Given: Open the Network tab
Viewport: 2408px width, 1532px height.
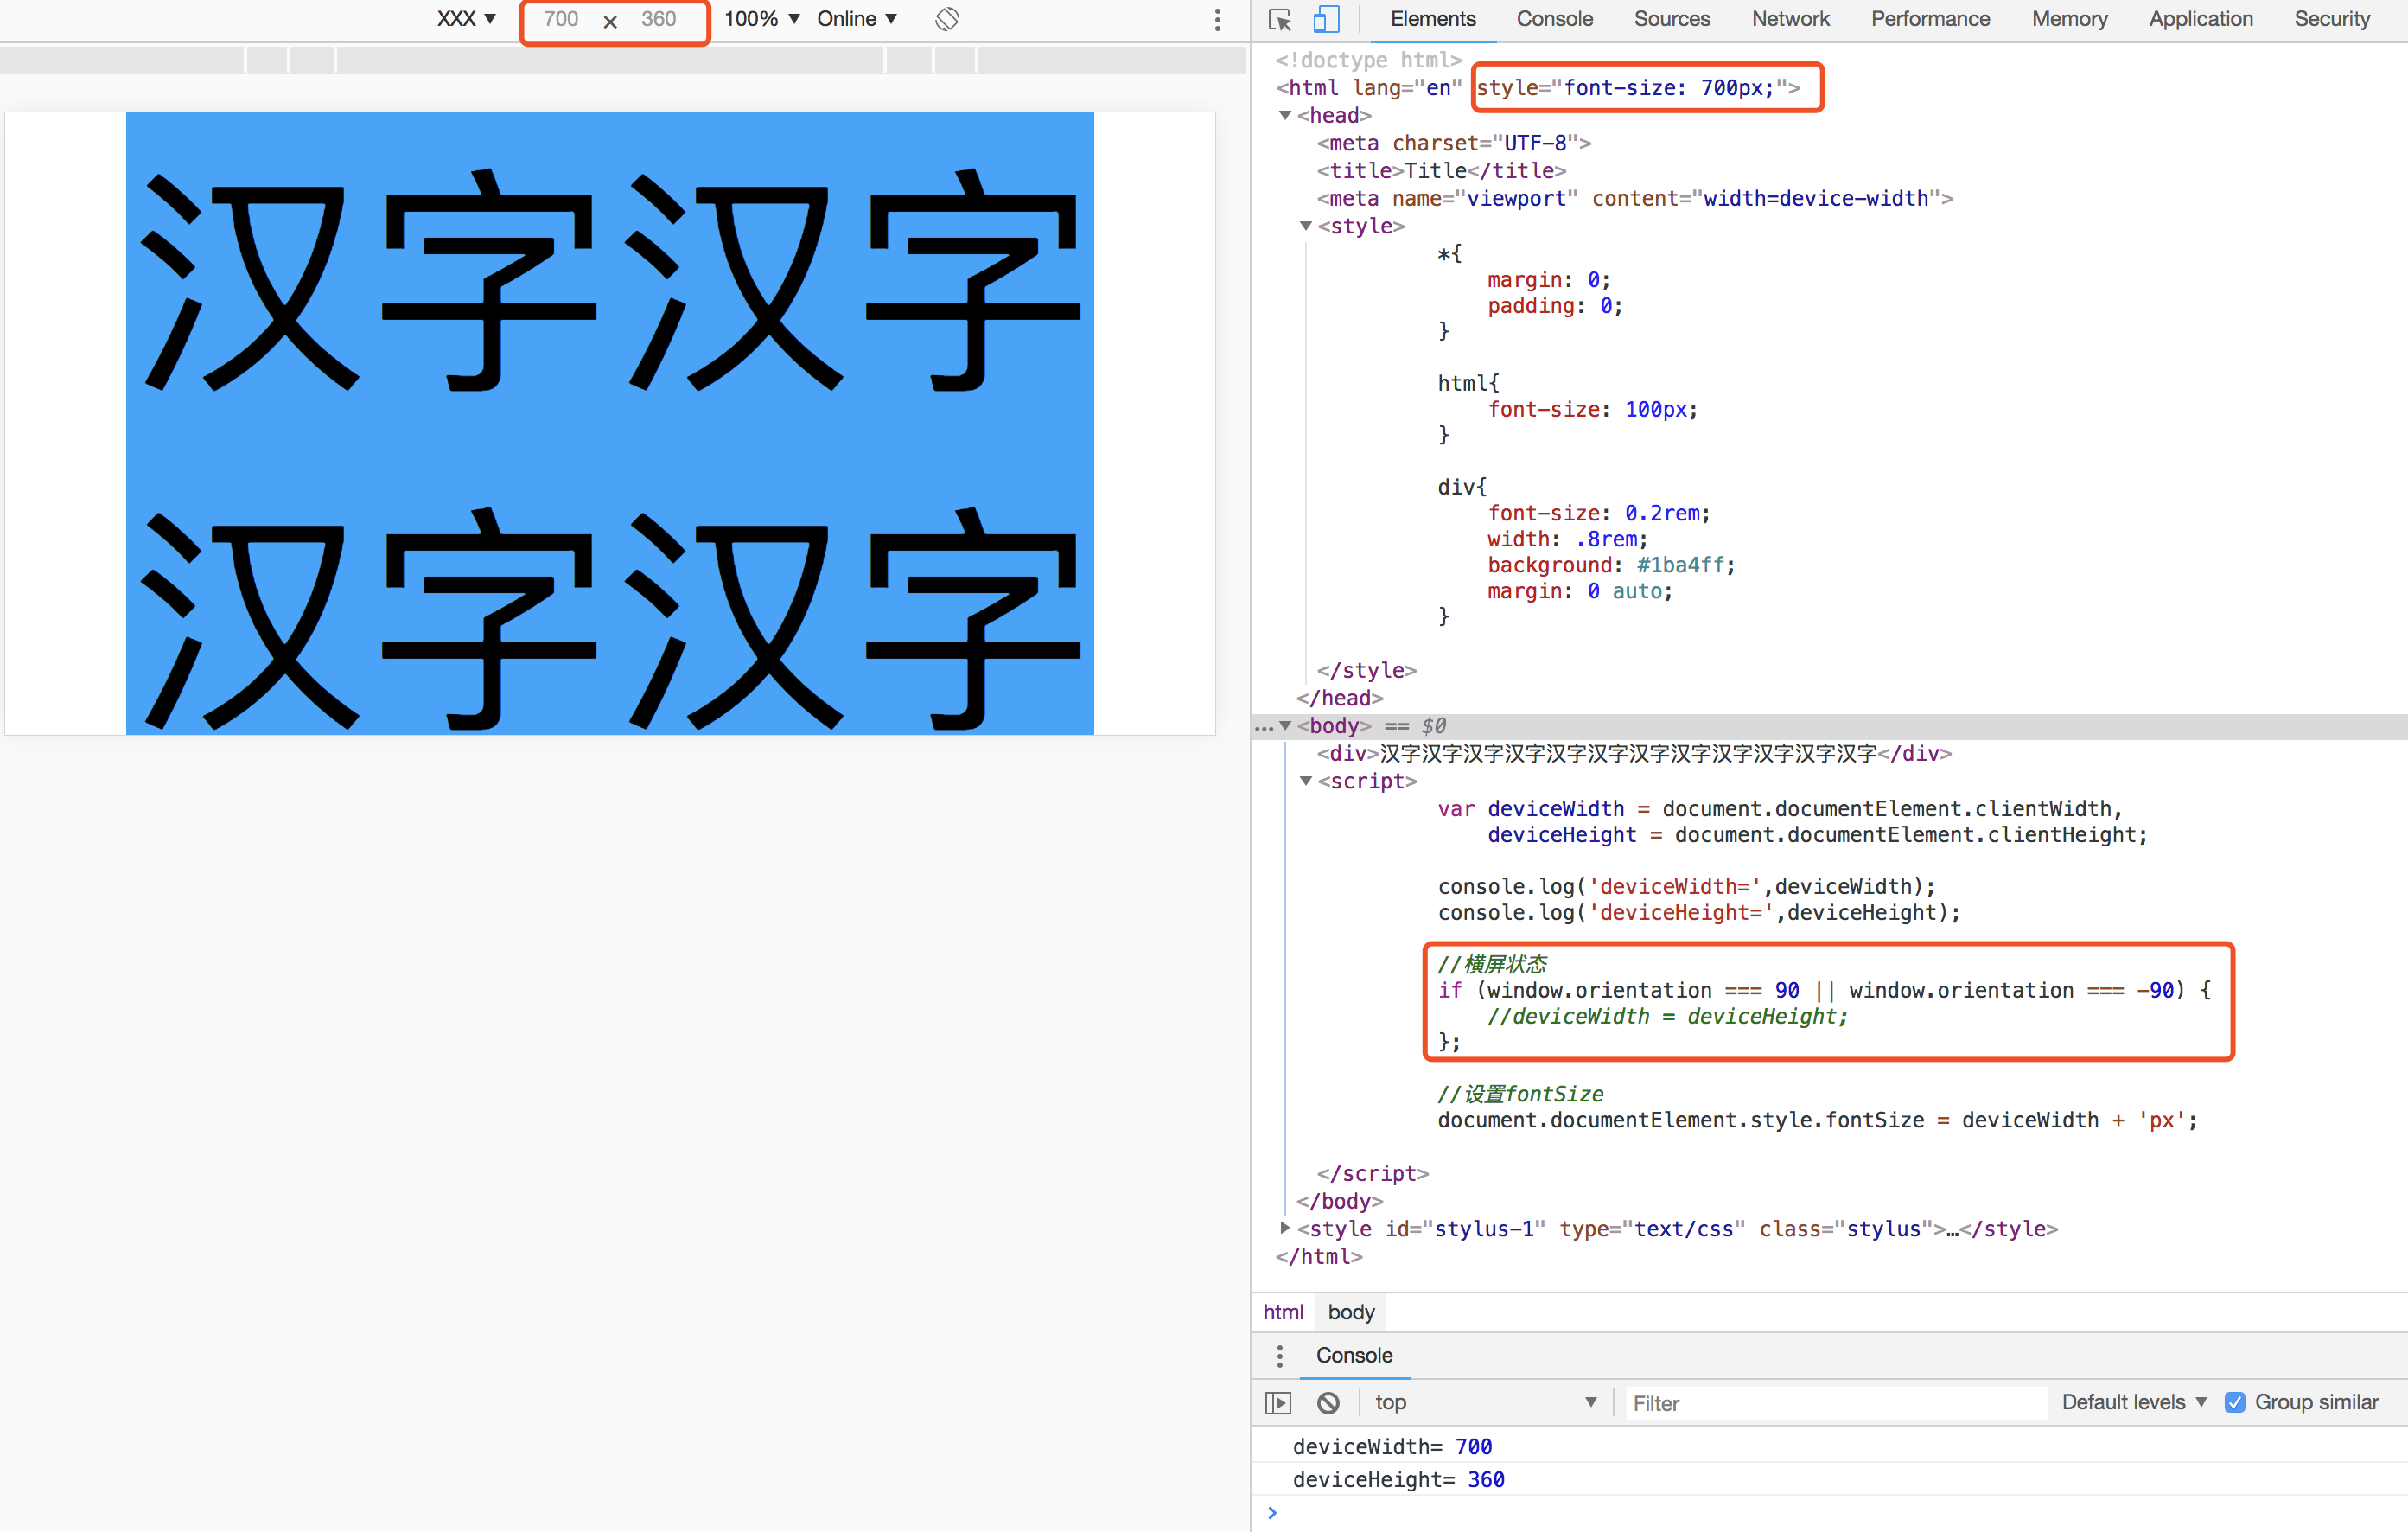Looking at the screenshot, I should click(x=1790, y=19).
